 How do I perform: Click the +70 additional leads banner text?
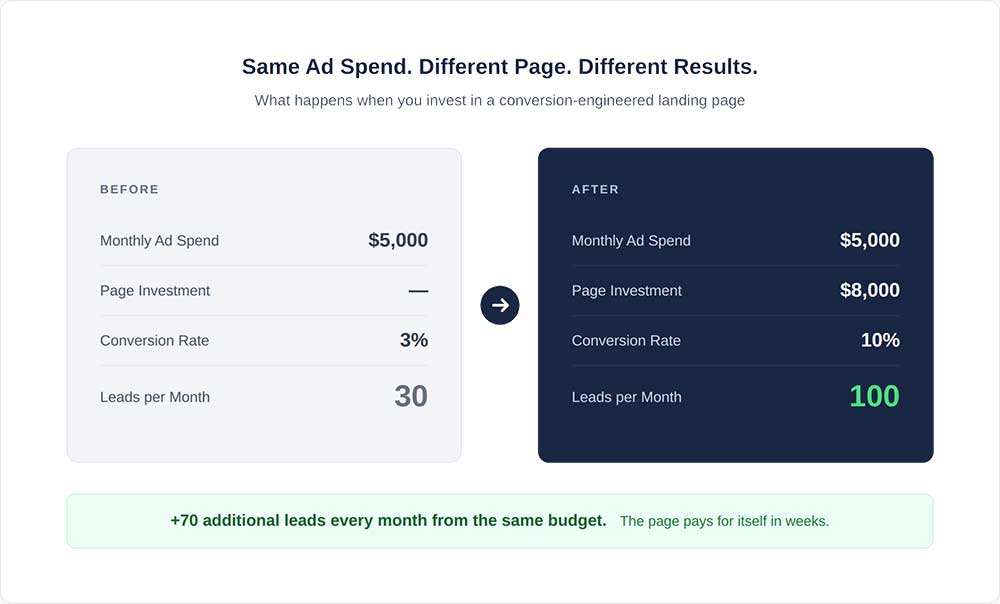(x=388, y=520)
